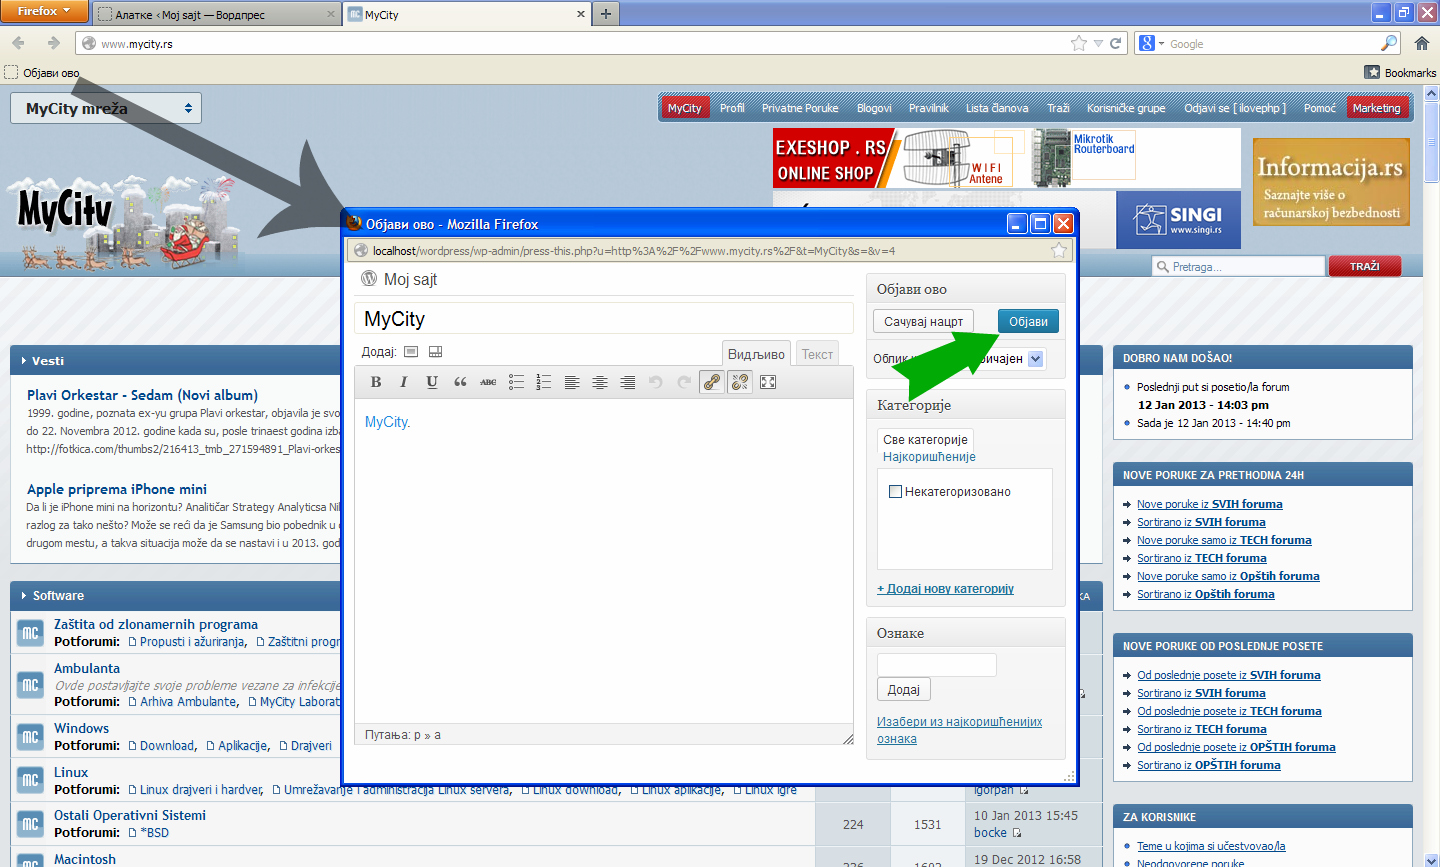Create a numbered list in the editor
The width and height of the screenshot is (1440, 867).
544,382
